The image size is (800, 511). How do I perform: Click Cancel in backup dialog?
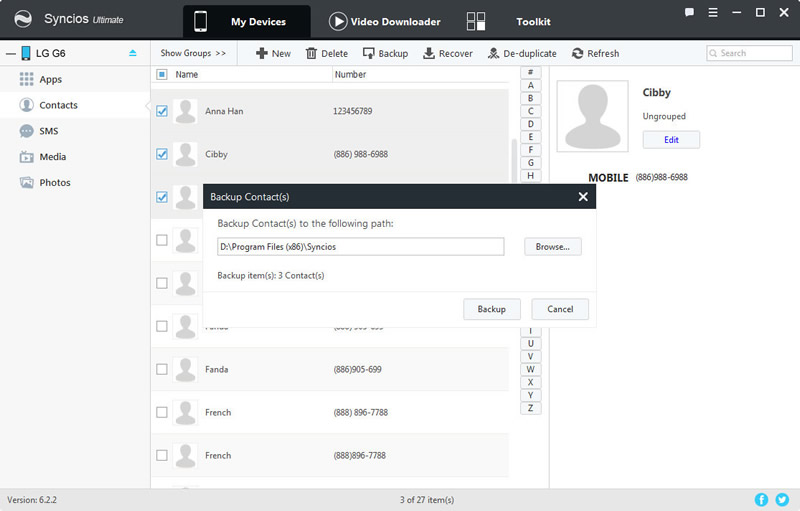pyautogui.click(x=560, y=309)
